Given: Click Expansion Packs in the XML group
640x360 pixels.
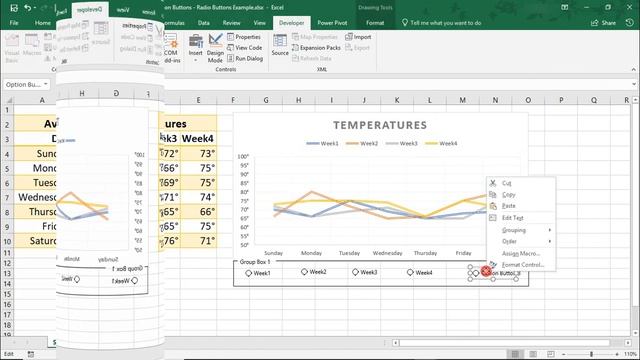Looking at the screenshot, I should tap(316, 48).
